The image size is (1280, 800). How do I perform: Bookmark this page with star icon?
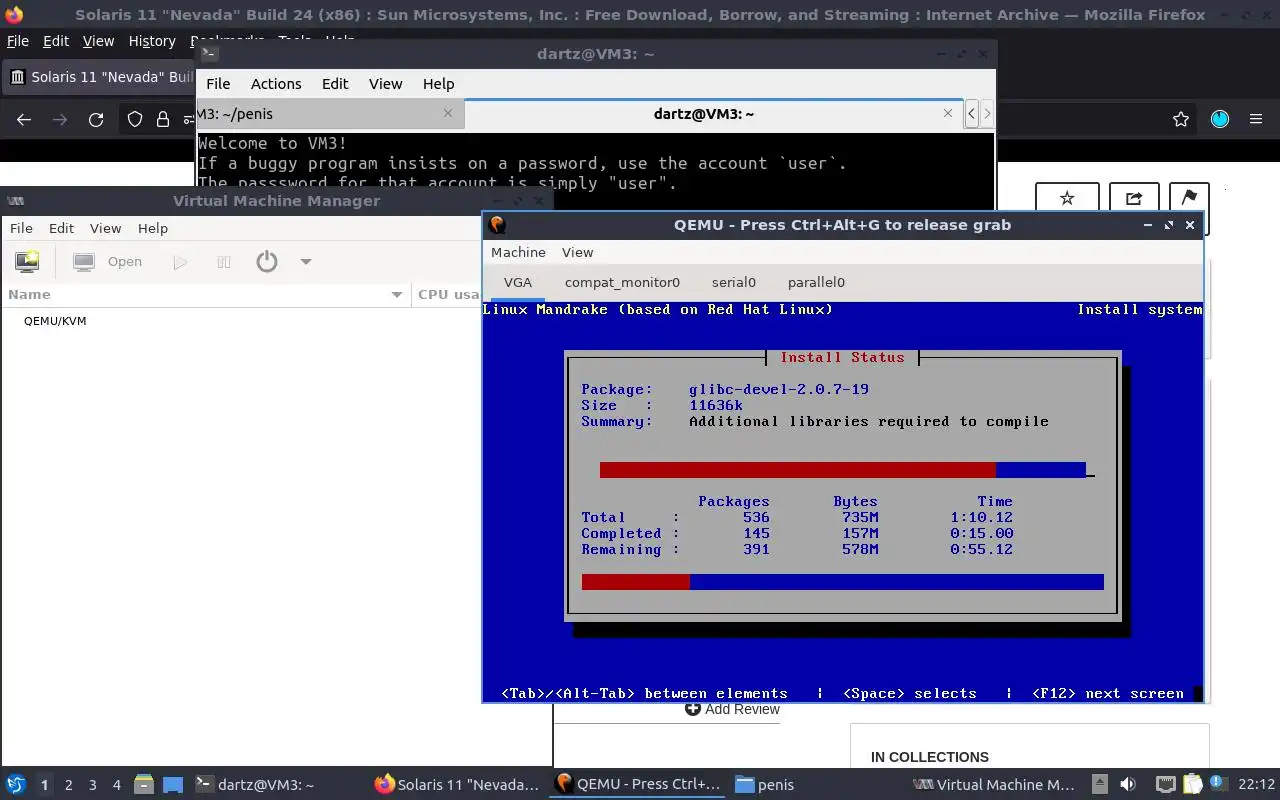coord(1181,120)
